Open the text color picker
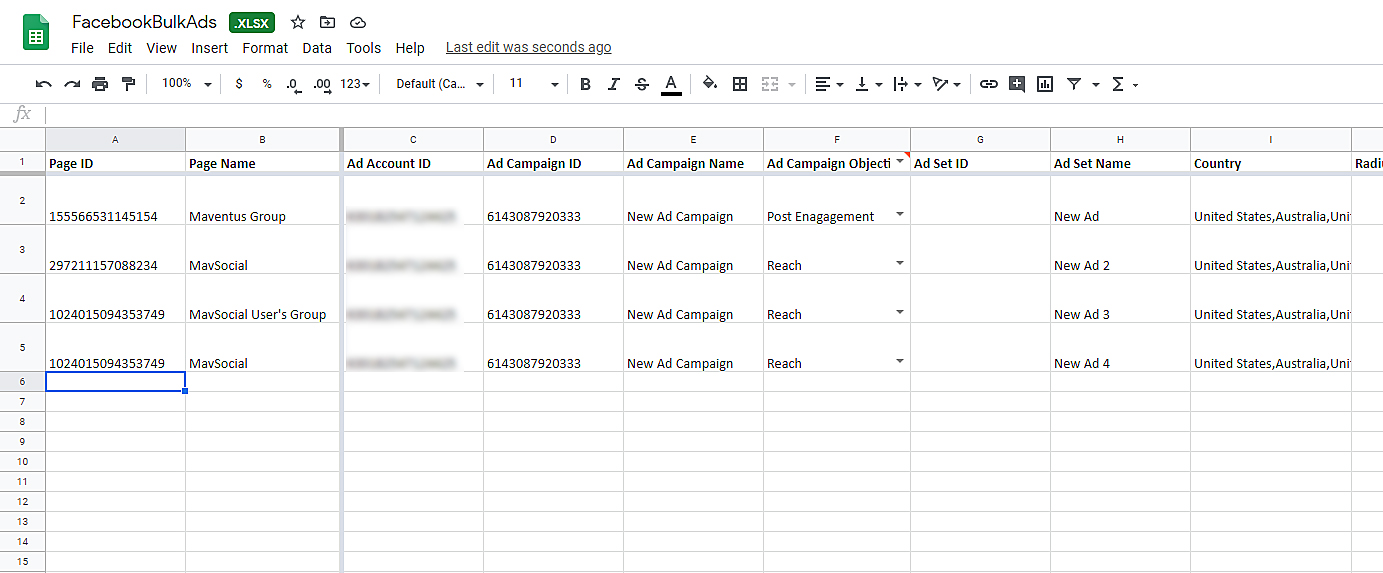The height and width of the screenshot is (573, 1383). [671, 84]
